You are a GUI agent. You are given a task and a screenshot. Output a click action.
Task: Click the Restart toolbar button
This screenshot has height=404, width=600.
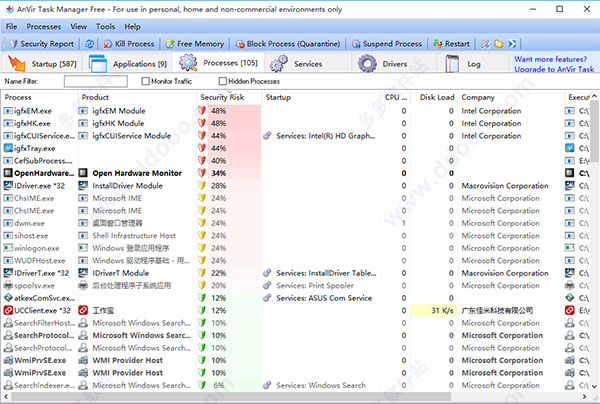452,44
